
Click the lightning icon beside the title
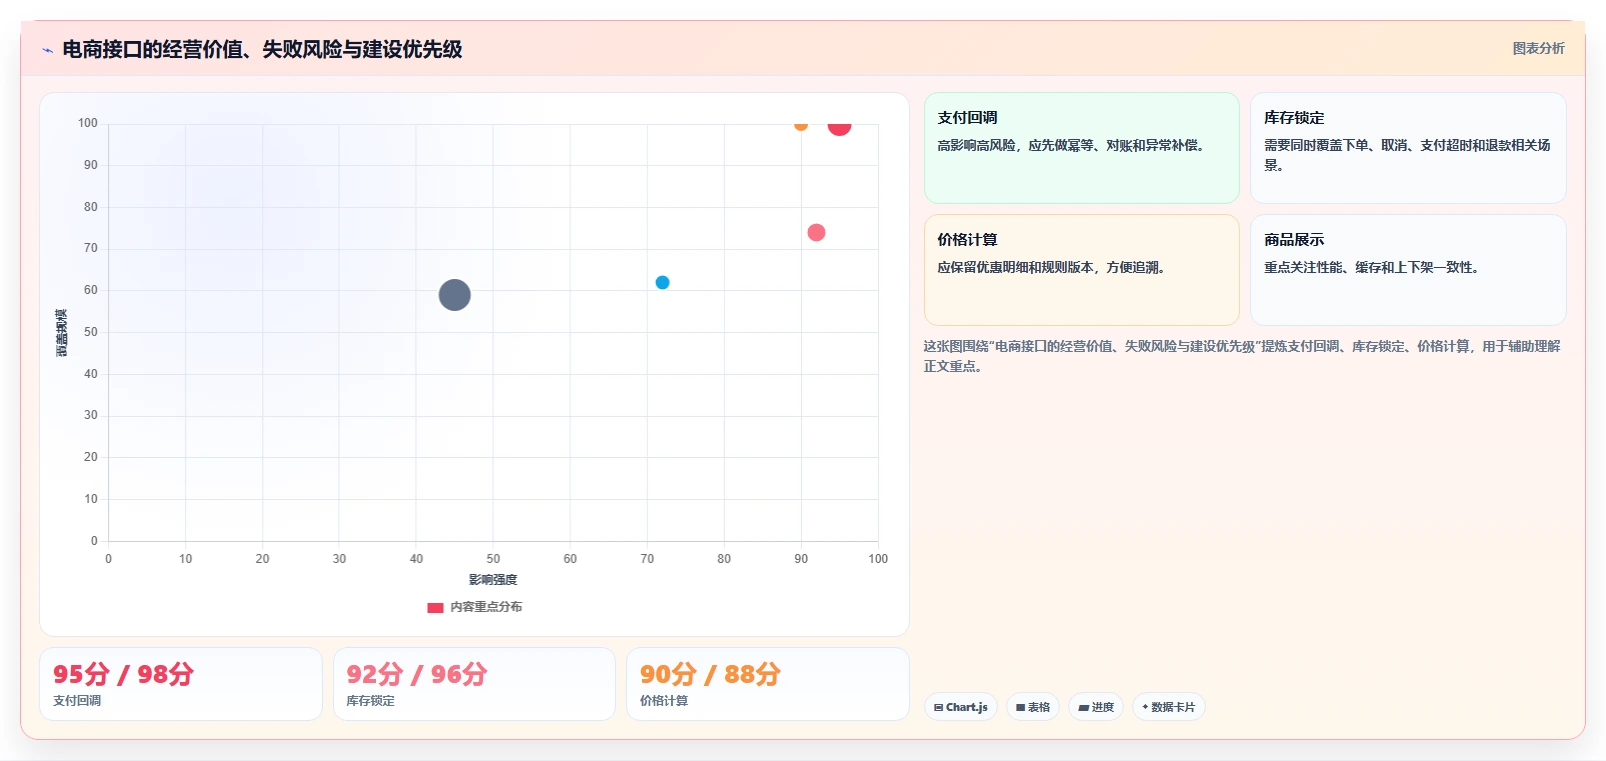[x=47, y=50]
